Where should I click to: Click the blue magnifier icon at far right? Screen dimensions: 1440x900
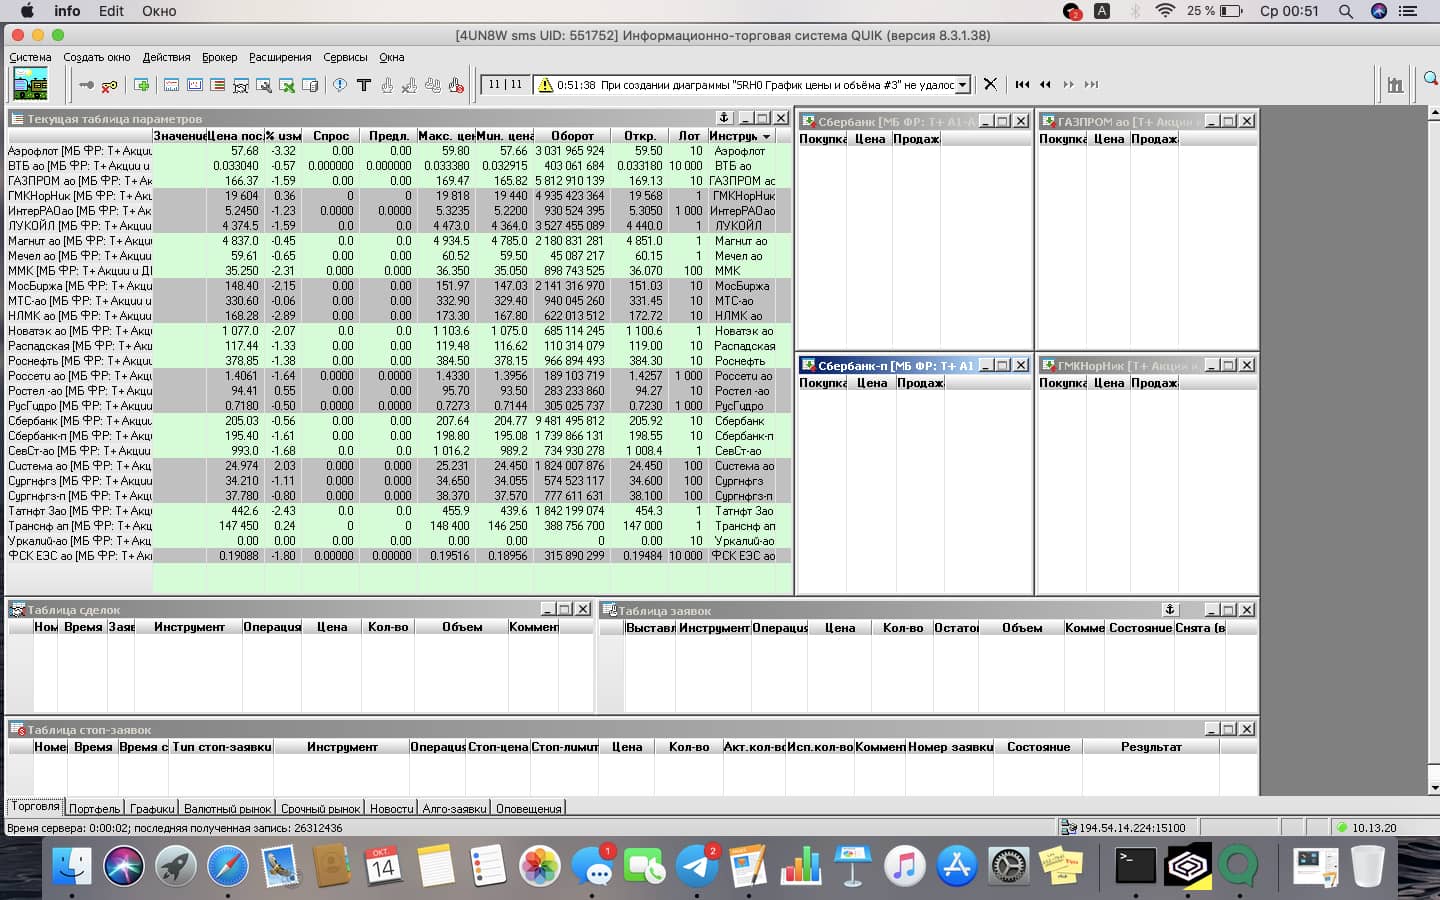(x=1431, y=78)
